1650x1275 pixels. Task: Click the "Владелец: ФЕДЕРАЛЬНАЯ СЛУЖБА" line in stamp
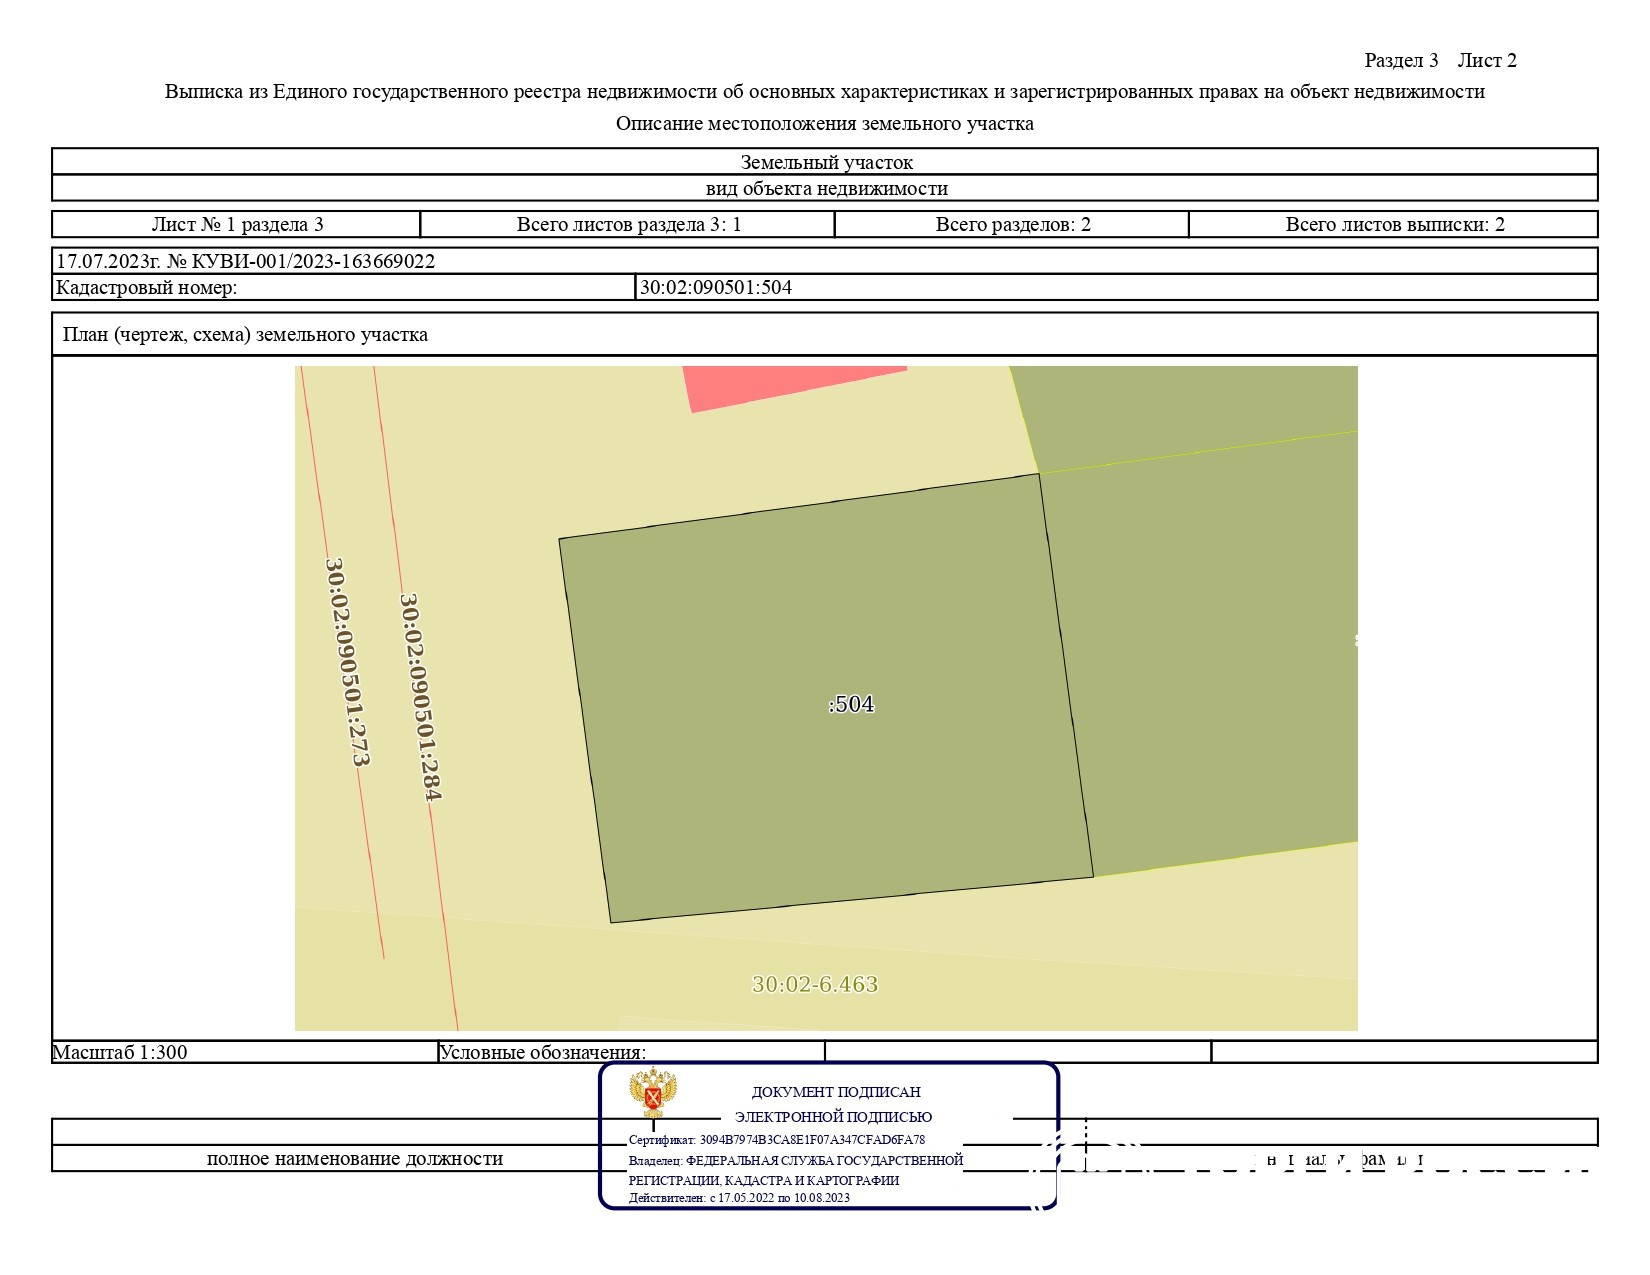(x=796, y=1160)
